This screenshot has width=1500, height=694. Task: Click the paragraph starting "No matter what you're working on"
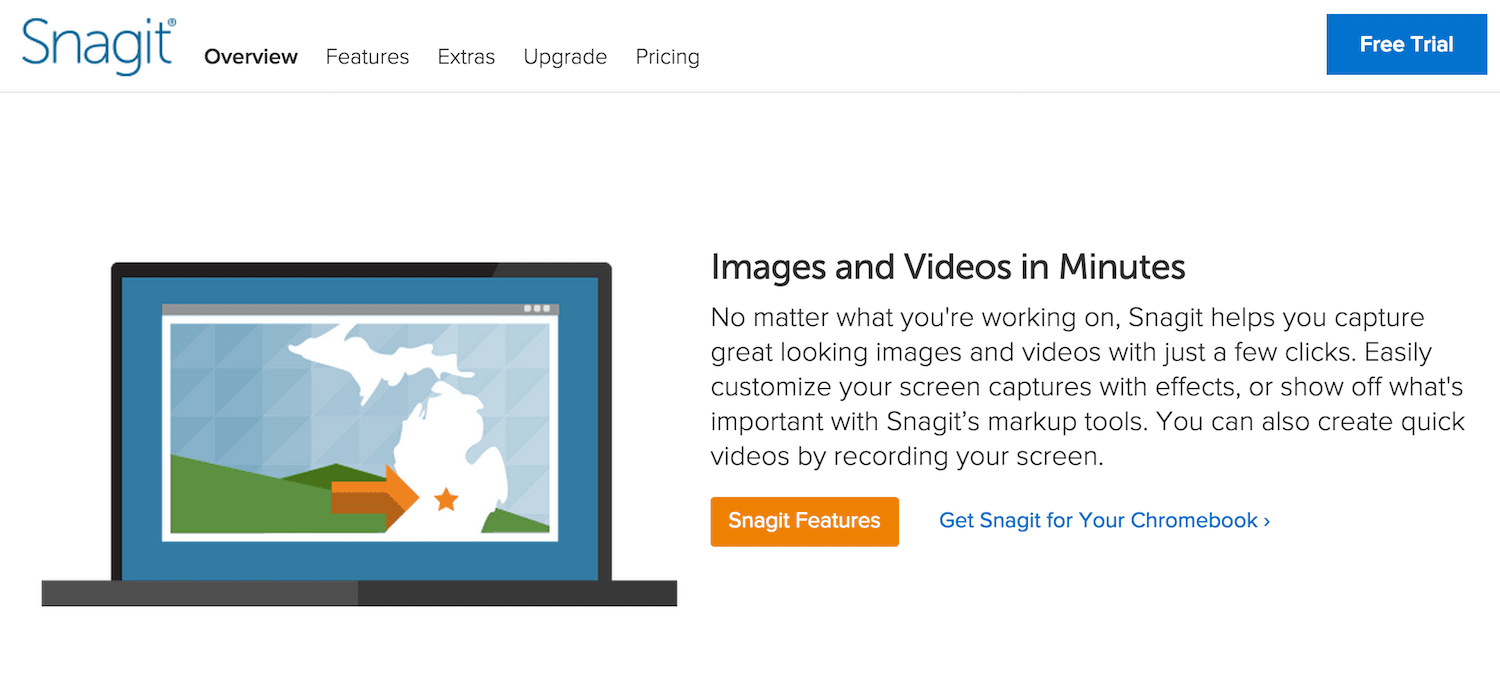pyautogui.click(x=1088, y=388)
